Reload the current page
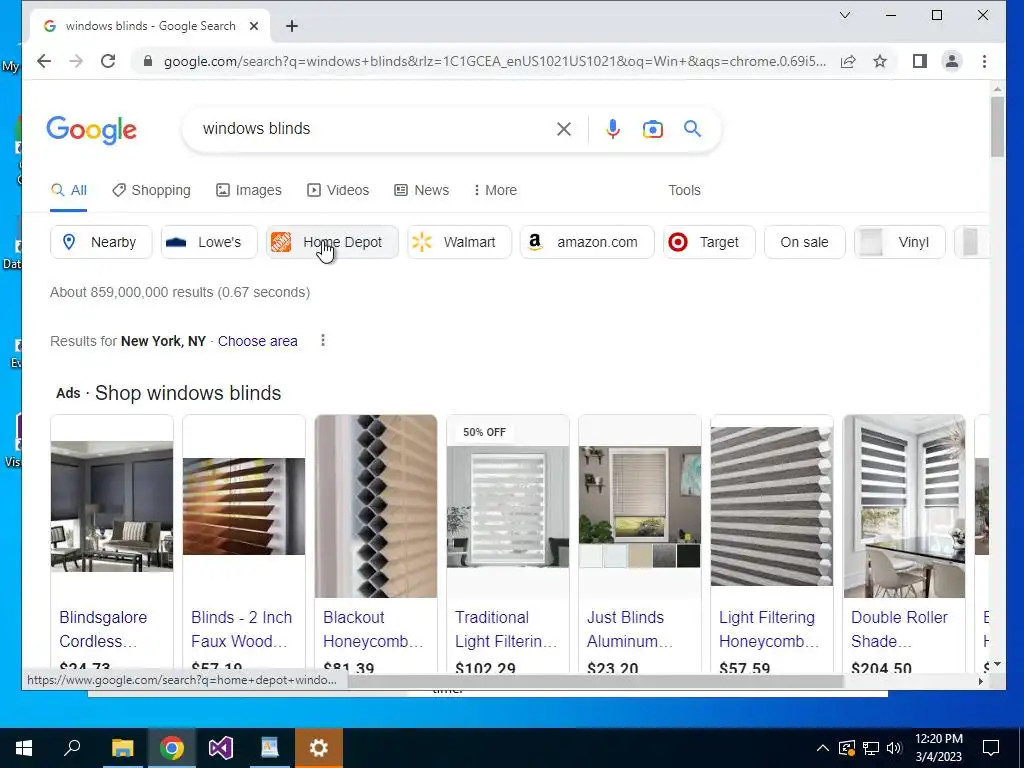Viewport: 1024px width, 768px height. pos(108,61)
